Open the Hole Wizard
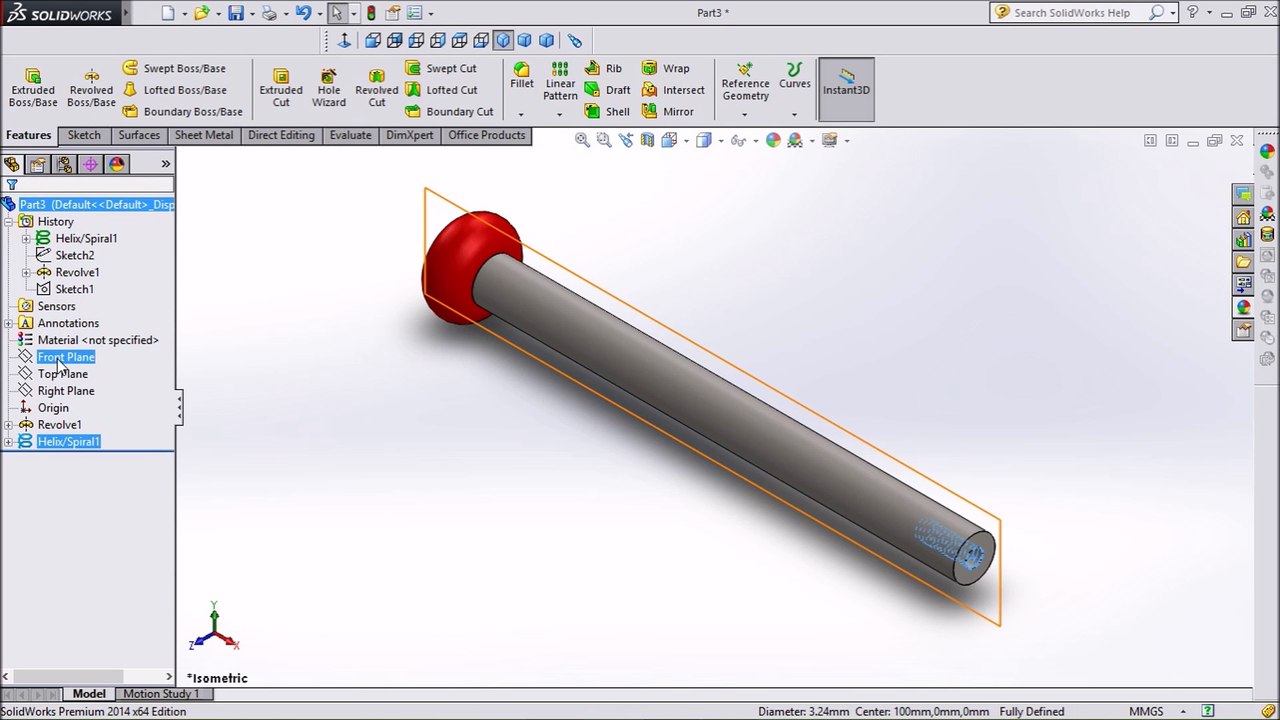The height and width of the screenshot is (720, 1280). point(328,88)
